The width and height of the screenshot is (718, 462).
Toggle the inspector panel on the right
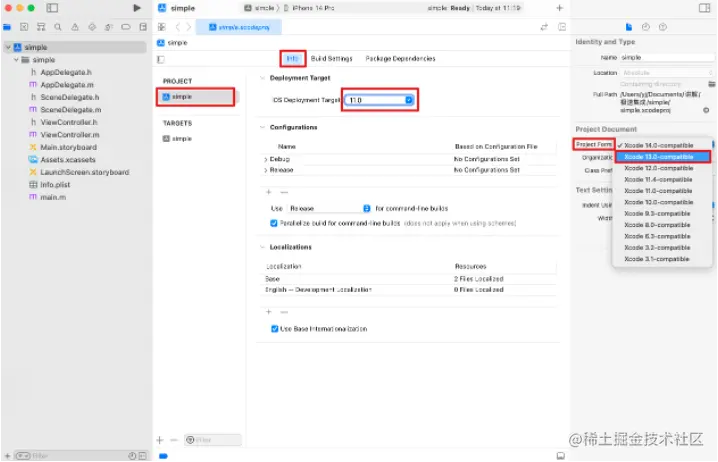(x=704, y=8)
